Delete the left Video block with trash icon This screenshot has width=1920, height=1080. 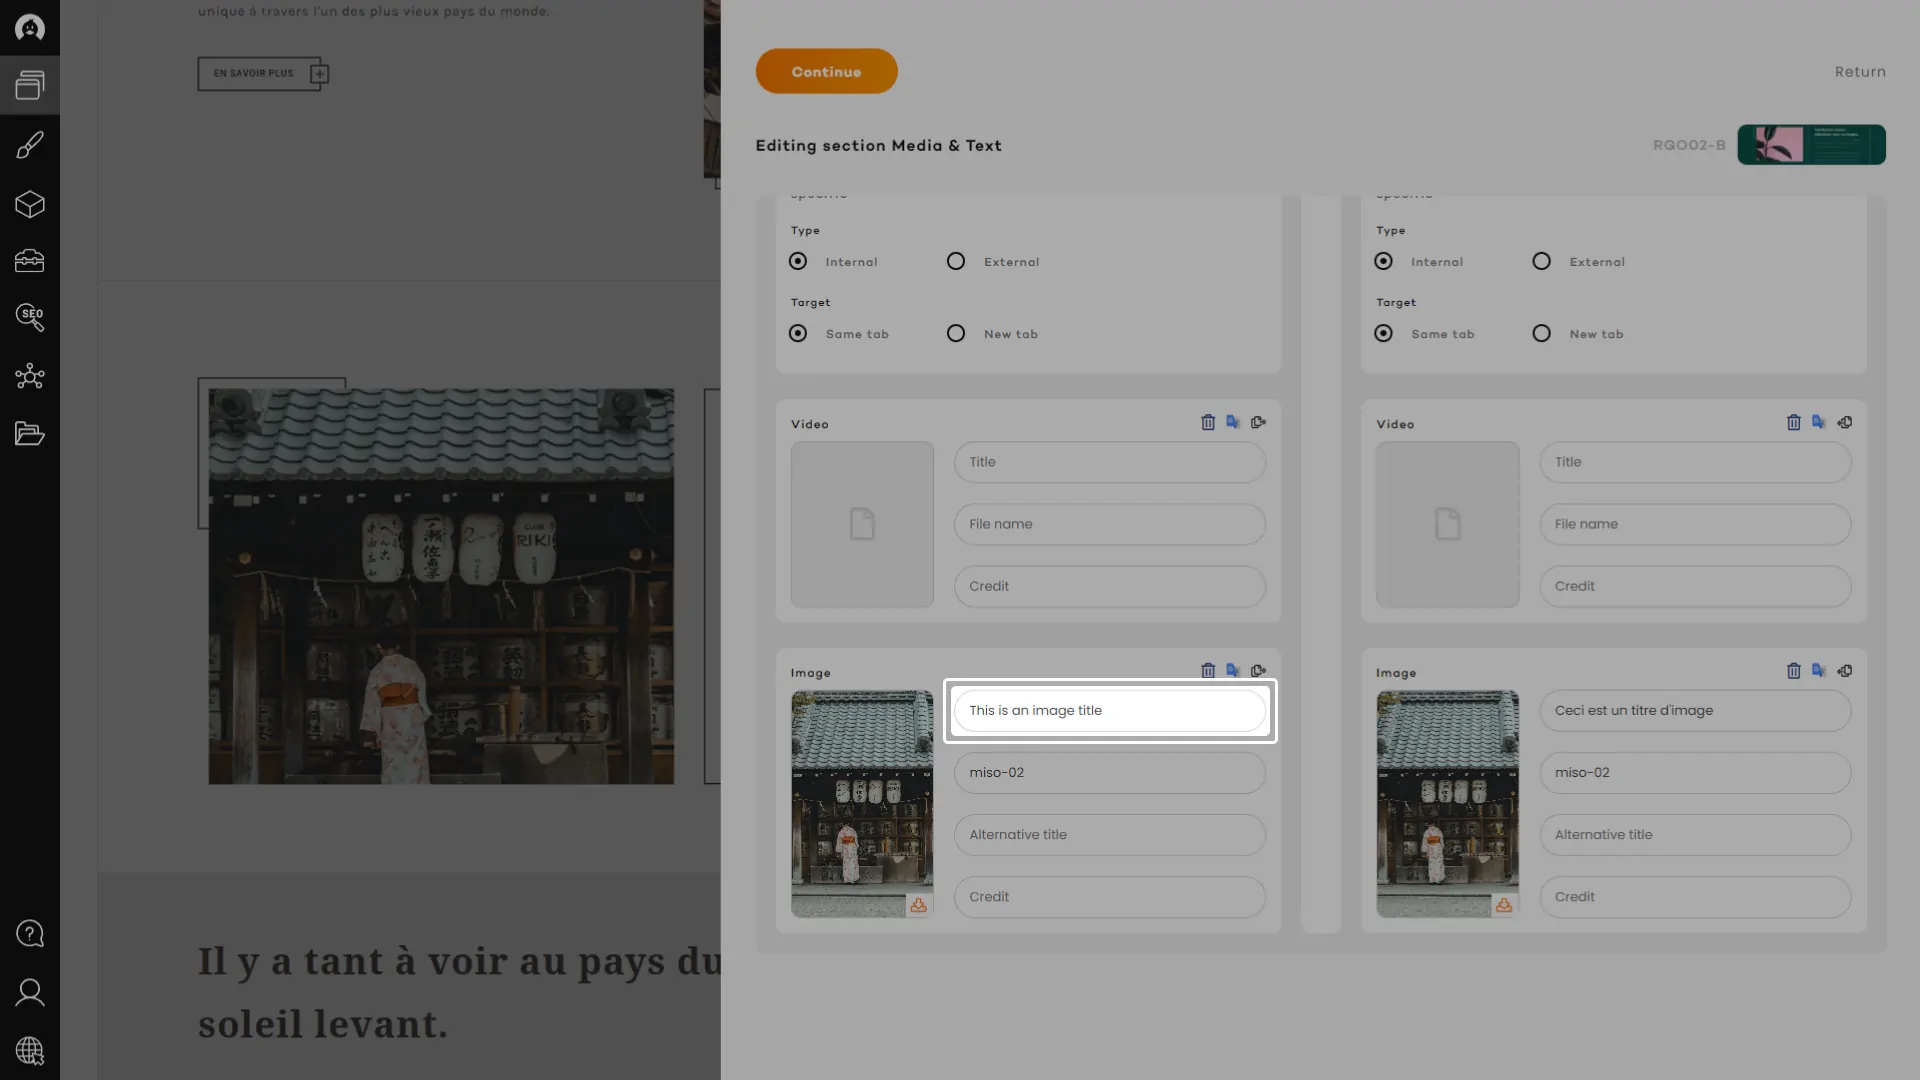pyautogui.click(x=1208, y=423)
